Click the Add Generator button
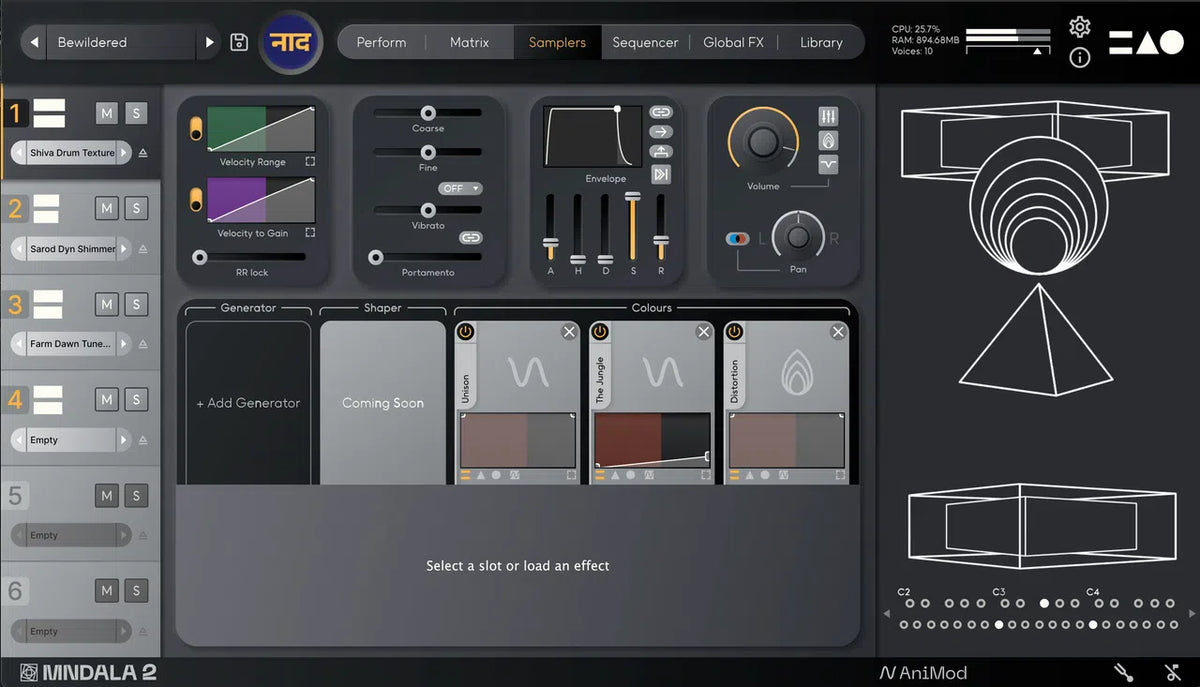The height and width of the screenshot is (687, 1200). point(248,403)
